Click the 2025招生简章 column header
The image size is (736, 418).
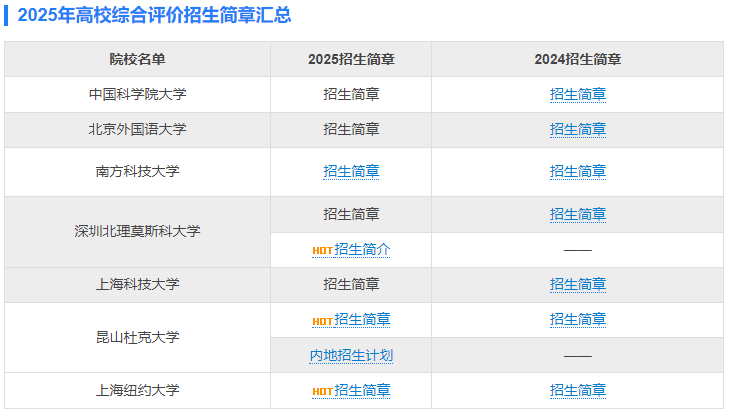click(351, 59)
